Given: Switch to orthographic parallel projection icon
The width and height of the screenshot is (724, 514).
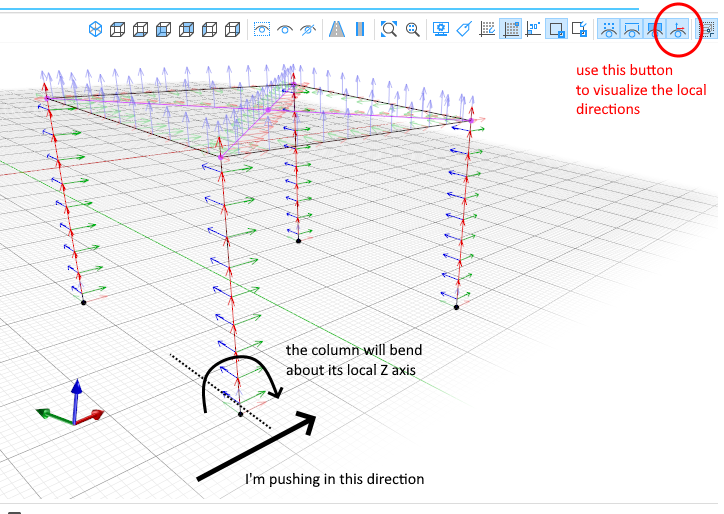Looking at the screenshot, I should click(360, 30).
